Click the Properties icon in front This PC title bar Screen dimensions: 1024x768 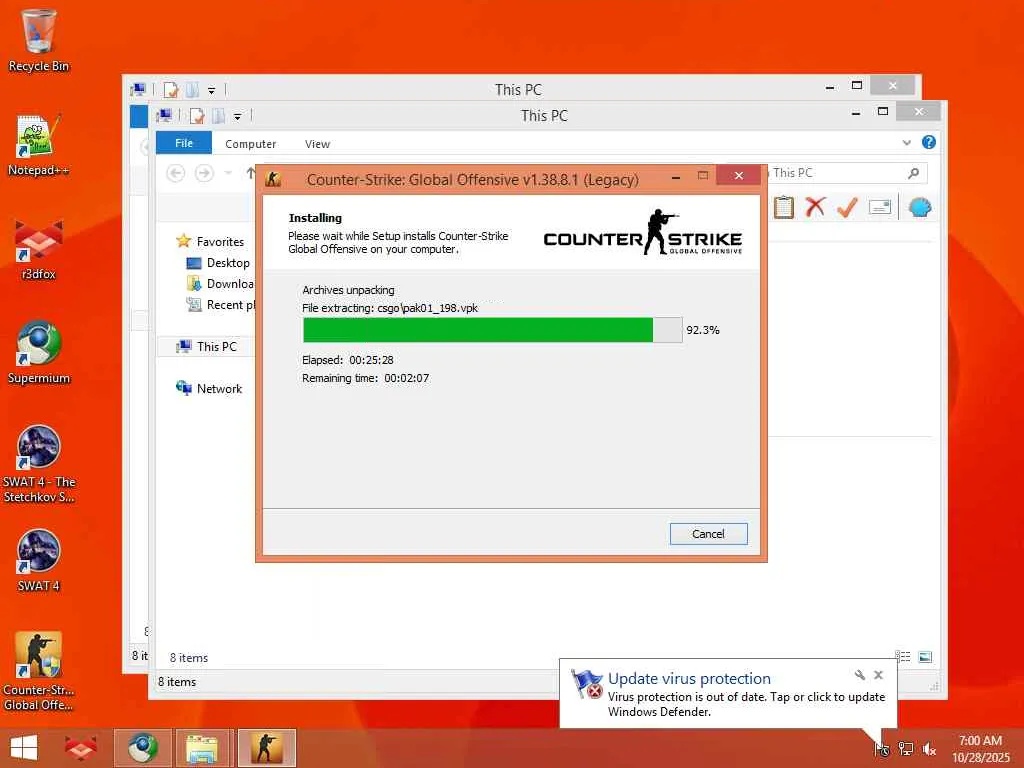197,116
